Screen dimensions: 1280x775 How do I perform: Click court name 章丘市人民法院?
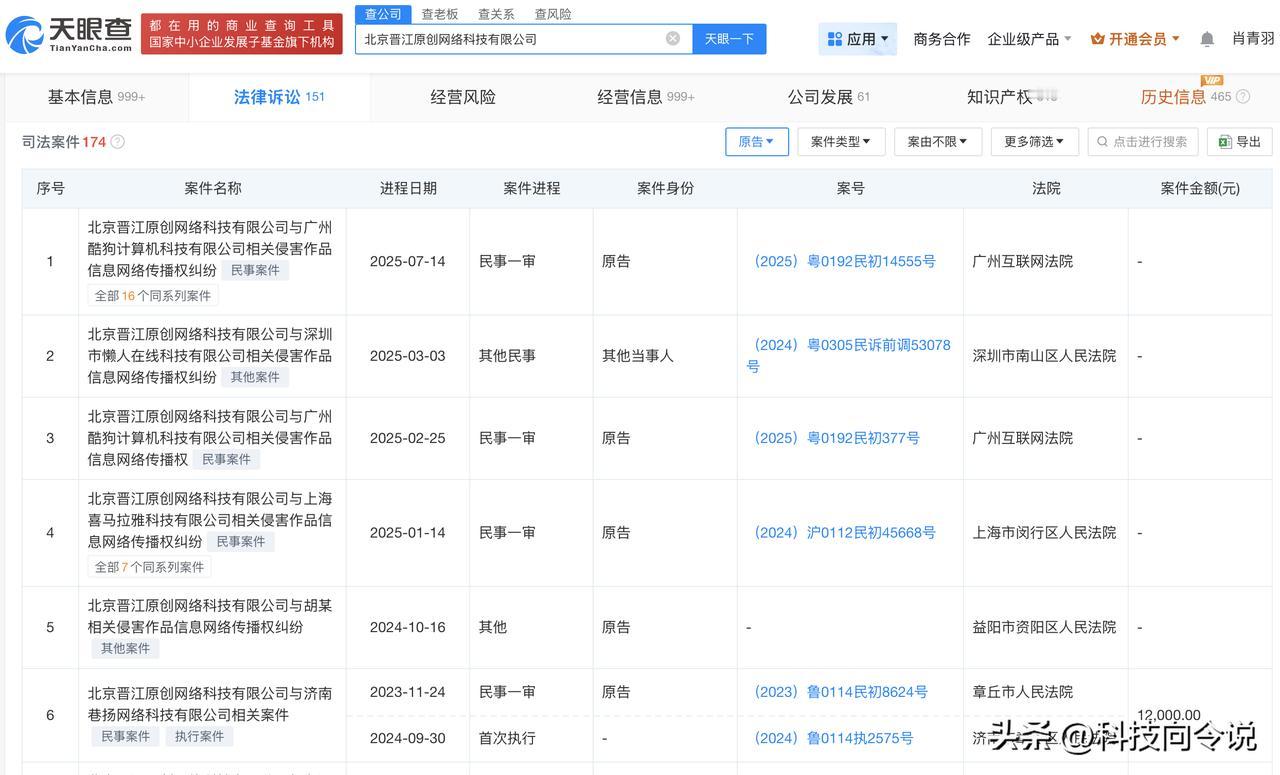pyautogui.click(x=1023, y=692)
